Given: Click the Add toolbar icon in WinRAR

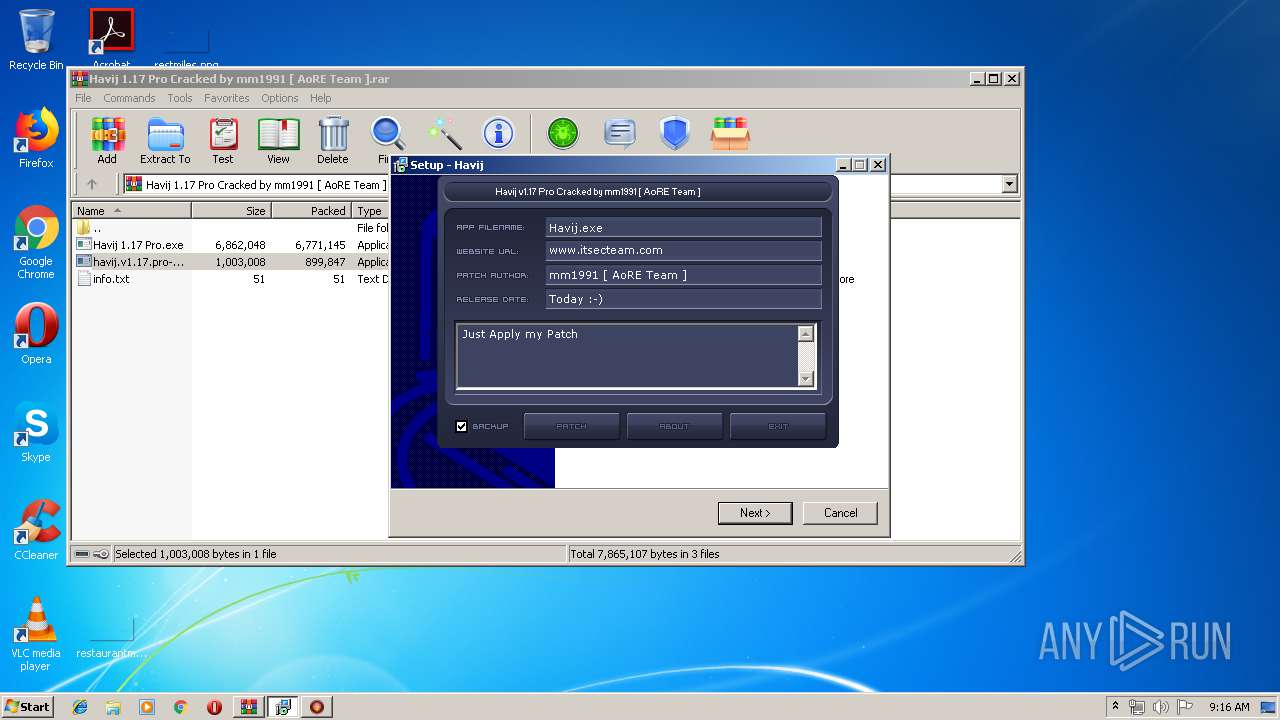Looking at the screenshot, I should click(107, 140).
